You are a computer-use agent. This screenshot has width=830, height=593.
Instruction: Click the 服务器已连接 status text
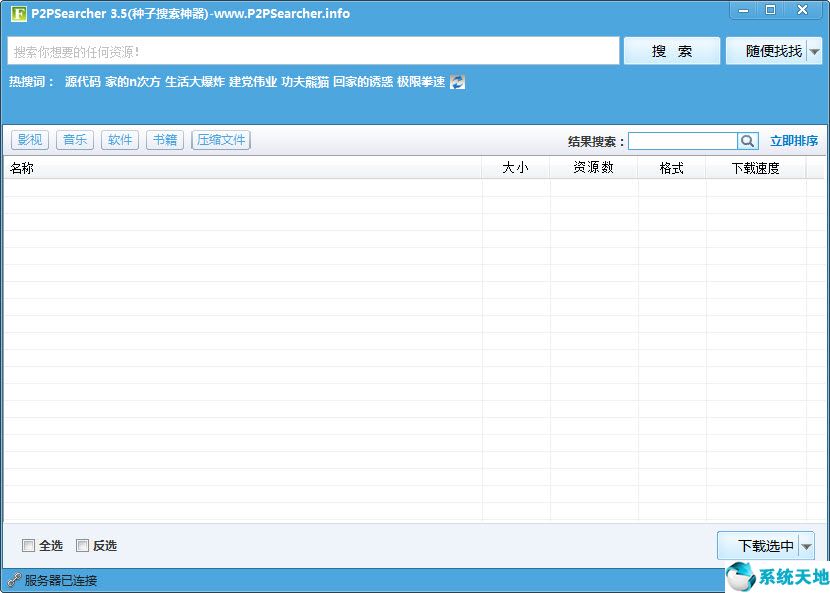(61, 580)
